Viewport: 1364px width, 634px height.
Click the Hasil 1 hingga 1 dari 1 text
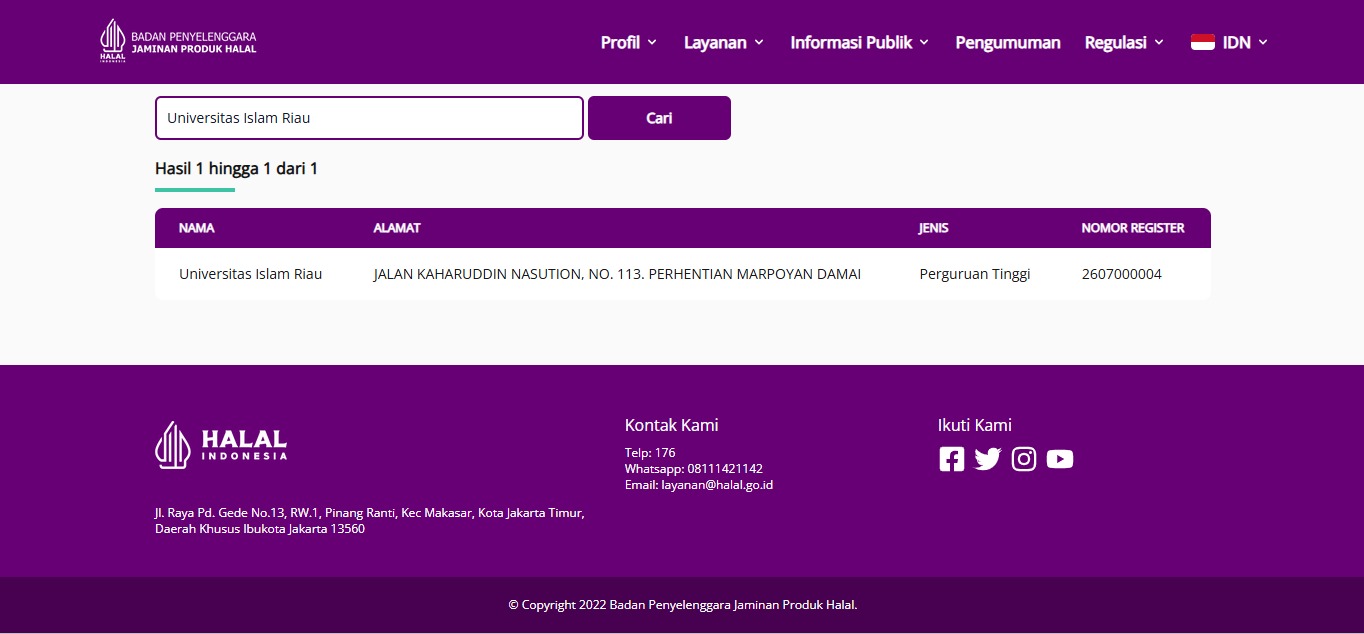[236, 168]
